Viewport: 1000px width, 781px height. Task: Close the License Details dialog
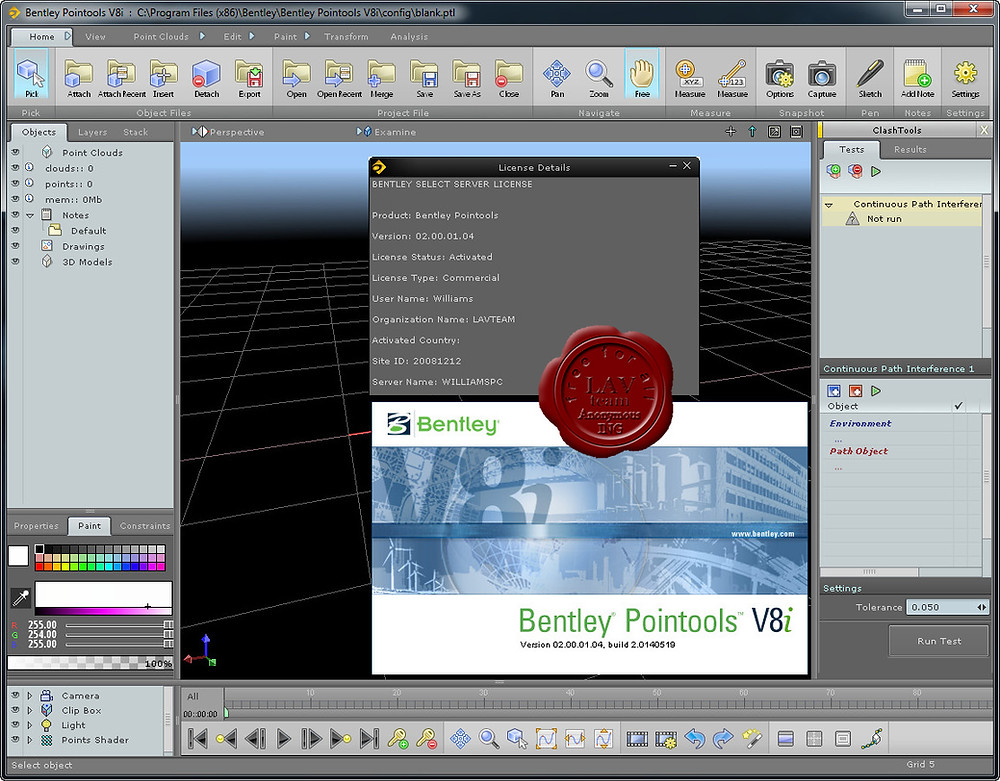pyautogui.click(x=687, y=166)
